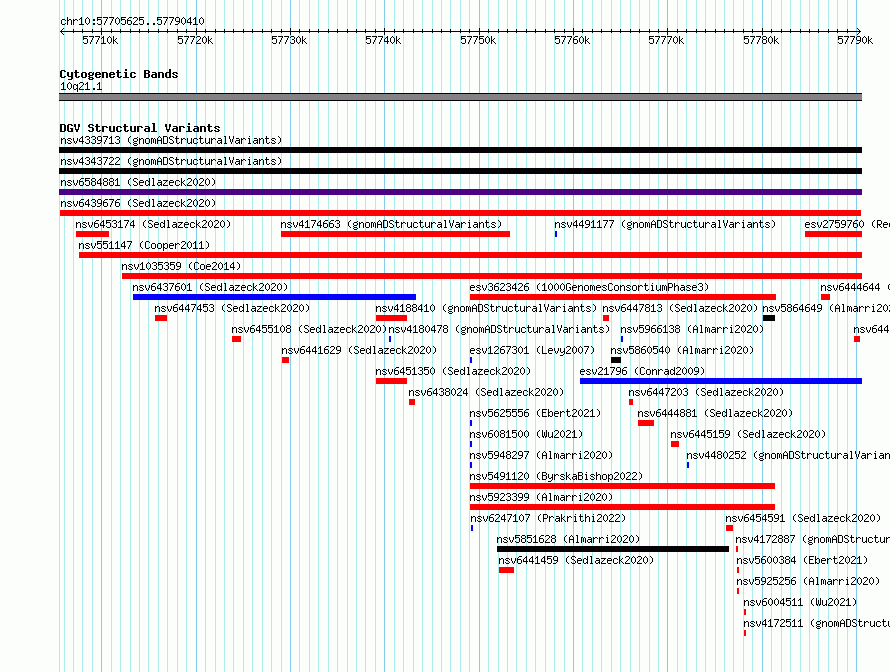This screenshot has width=890, height=672.
Task: Click red marker under nsv6445159
Action: pyautogui.click(x=675, y=444)
